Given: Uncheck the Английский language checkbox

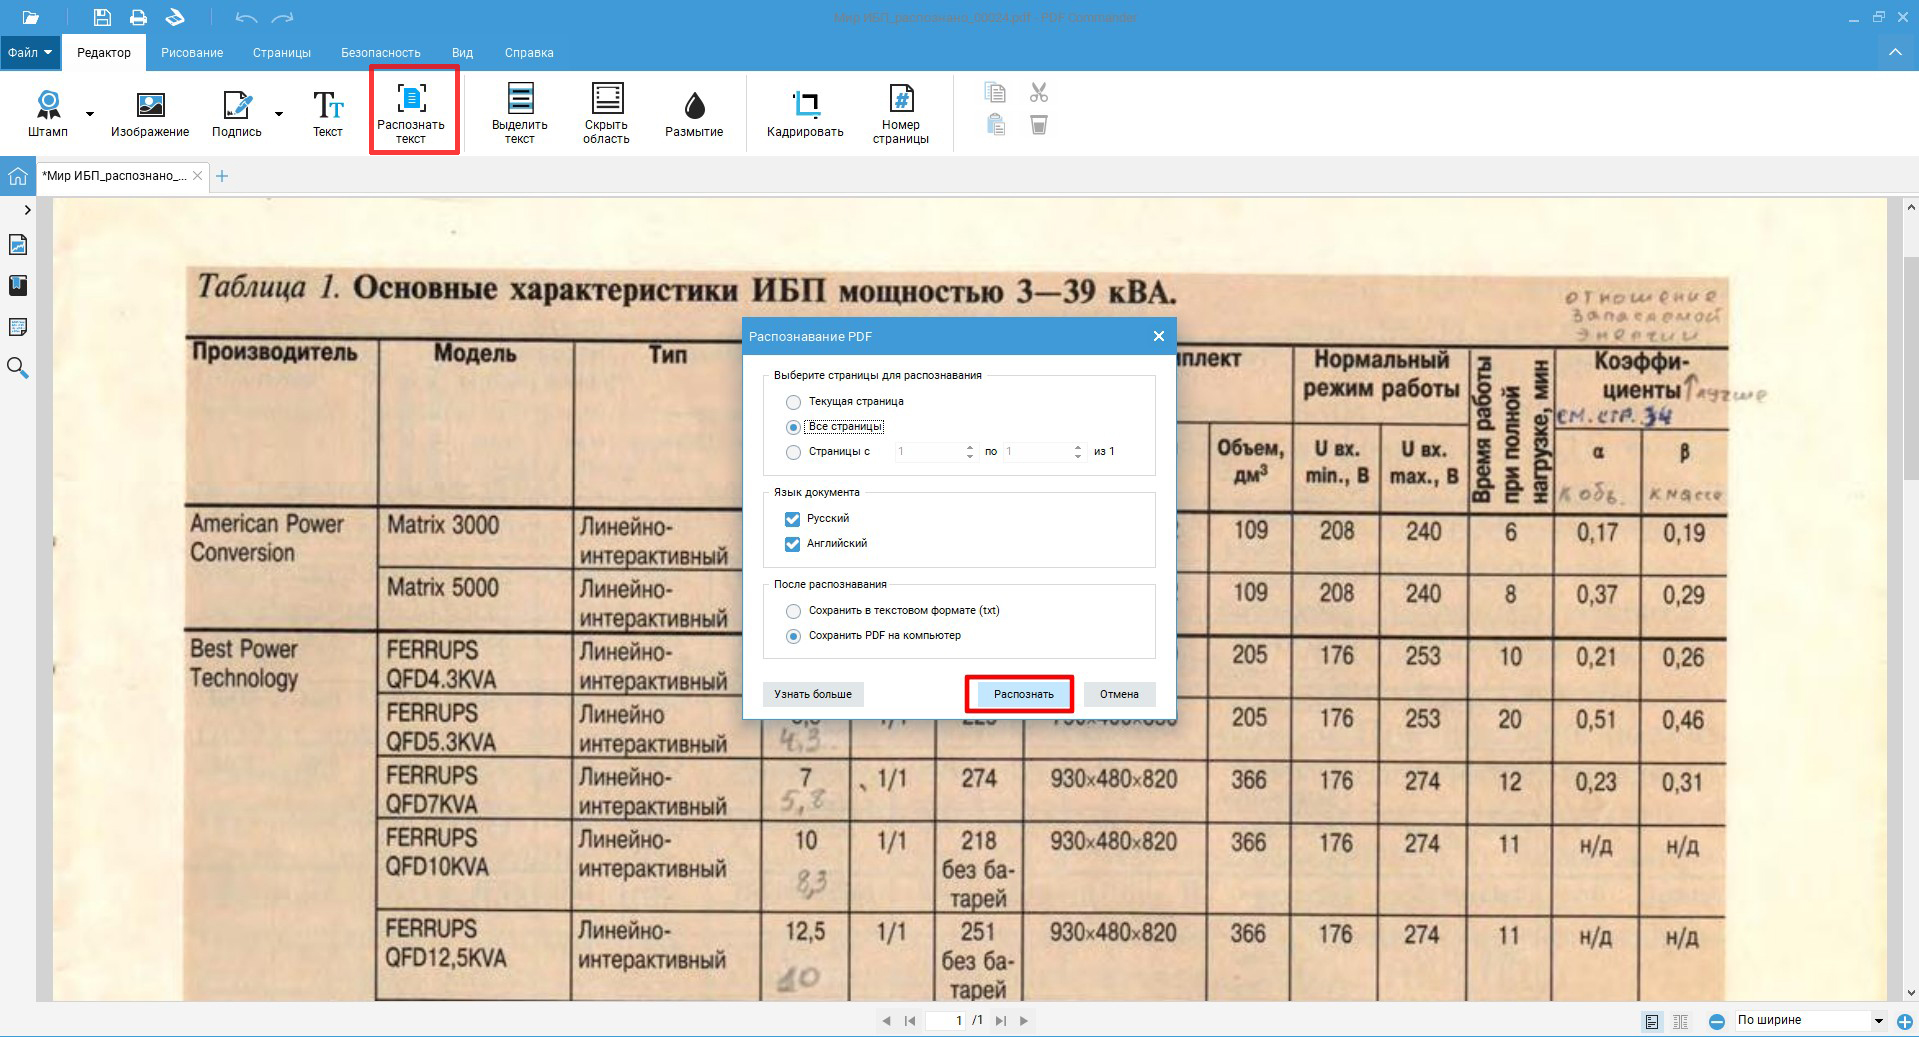Looking at the screenshot, I should click(793, 544).
